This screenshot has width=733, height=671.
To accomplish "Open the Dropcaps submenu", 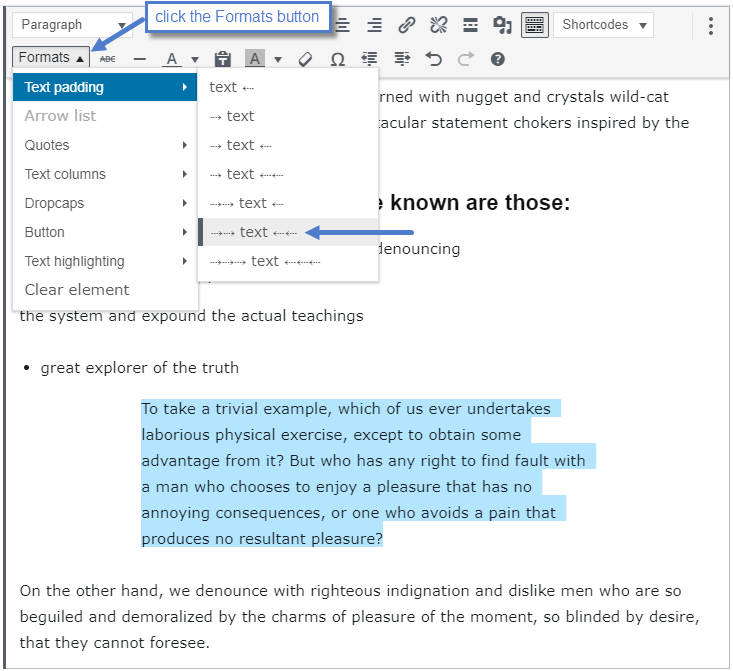I will 105,203.
